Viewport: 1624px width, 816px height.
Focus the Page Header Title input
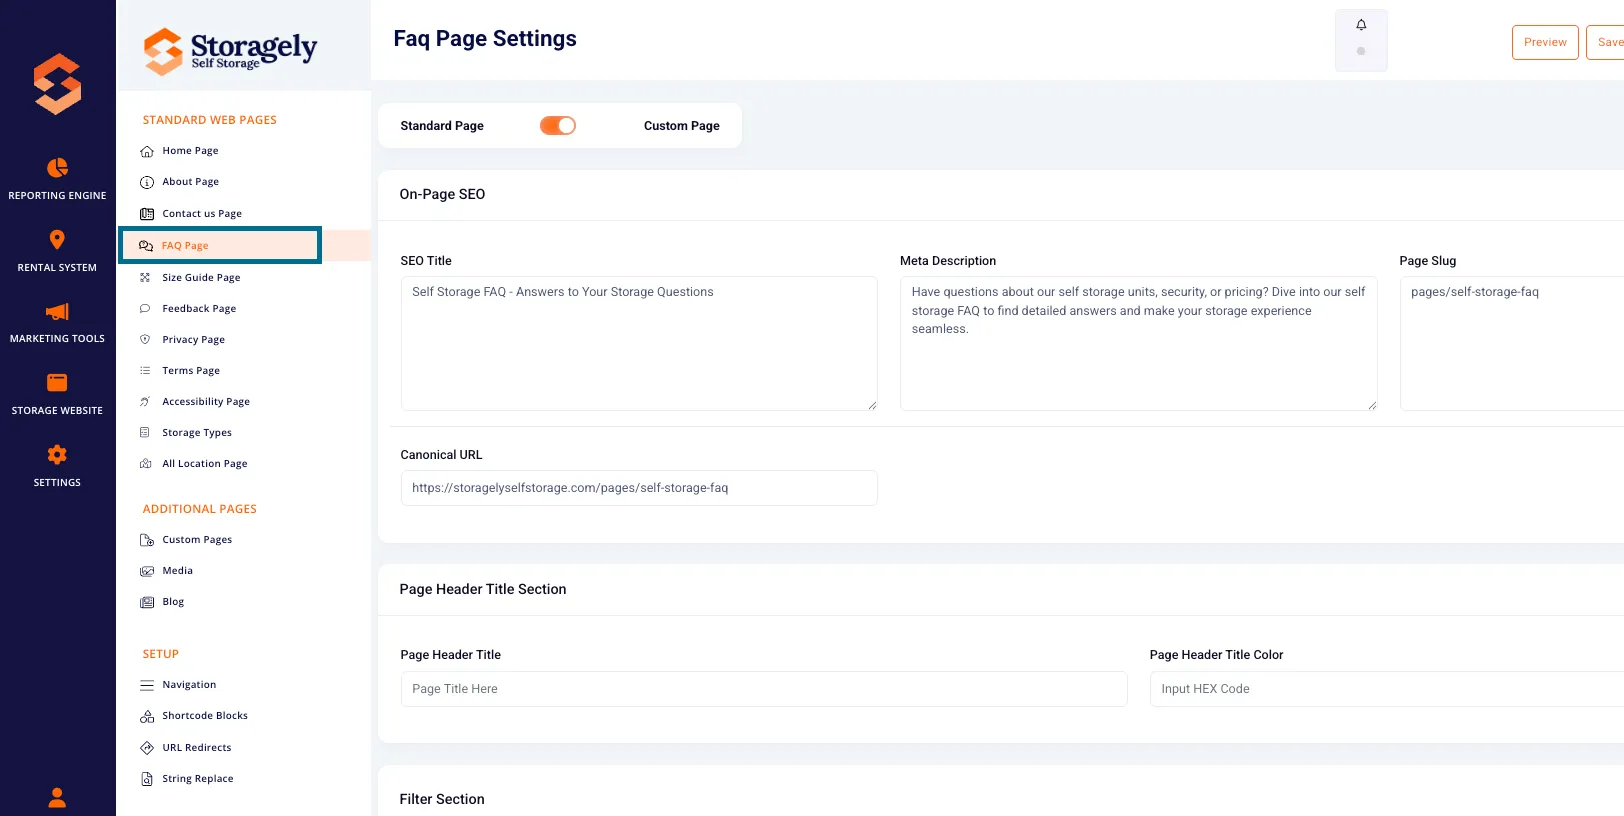[x=764, y=689]
